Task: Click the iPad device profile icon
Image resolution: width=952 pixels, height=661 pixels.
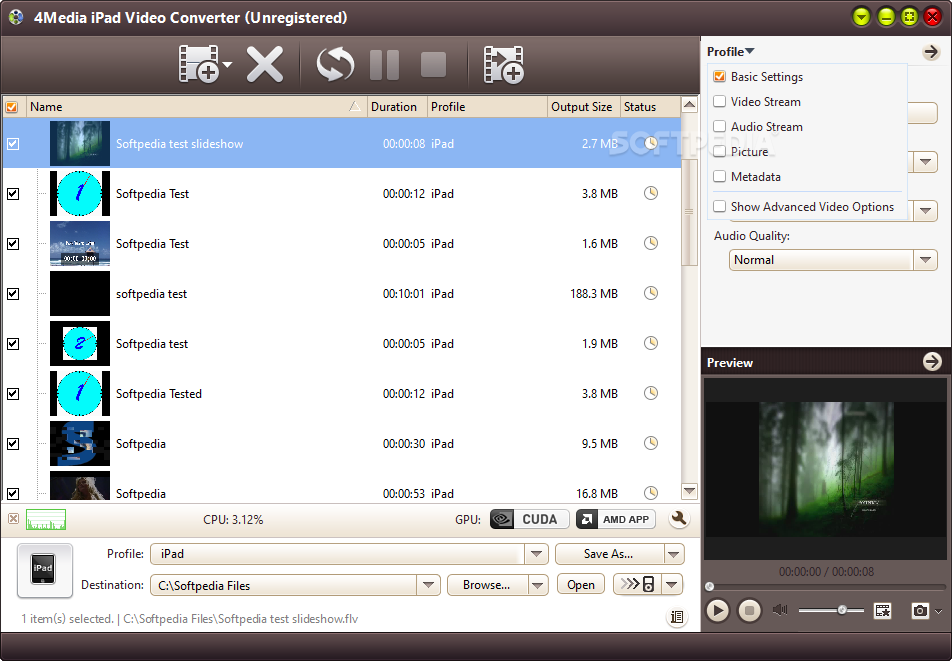Action: (44, 571)
